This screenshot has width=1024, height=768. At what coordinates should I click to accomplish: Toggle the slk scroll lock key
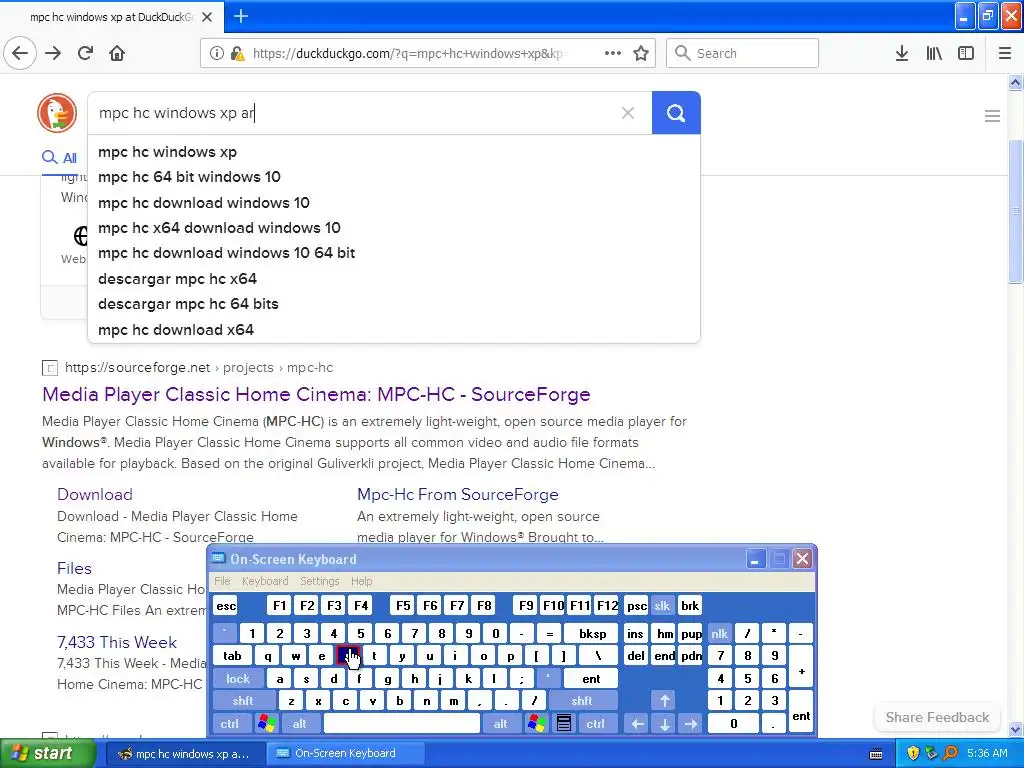(x=662, y=606)
